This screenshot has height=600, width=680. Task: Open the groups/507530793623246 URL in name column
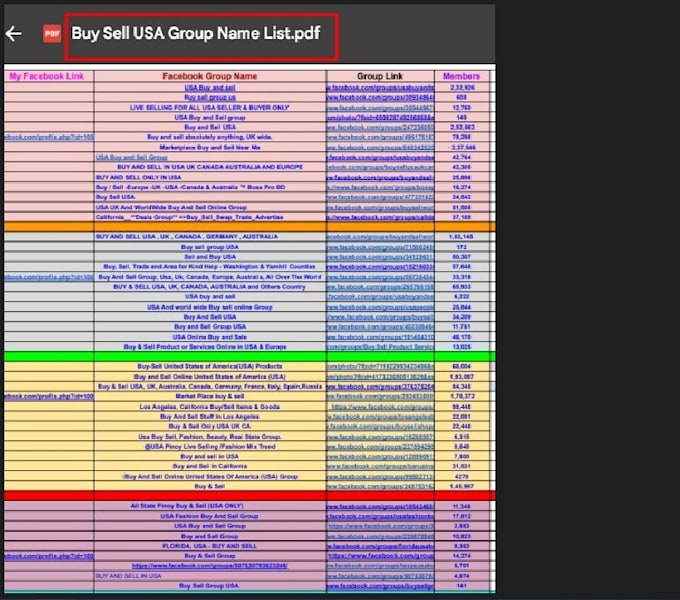click(x=209, y=566)
